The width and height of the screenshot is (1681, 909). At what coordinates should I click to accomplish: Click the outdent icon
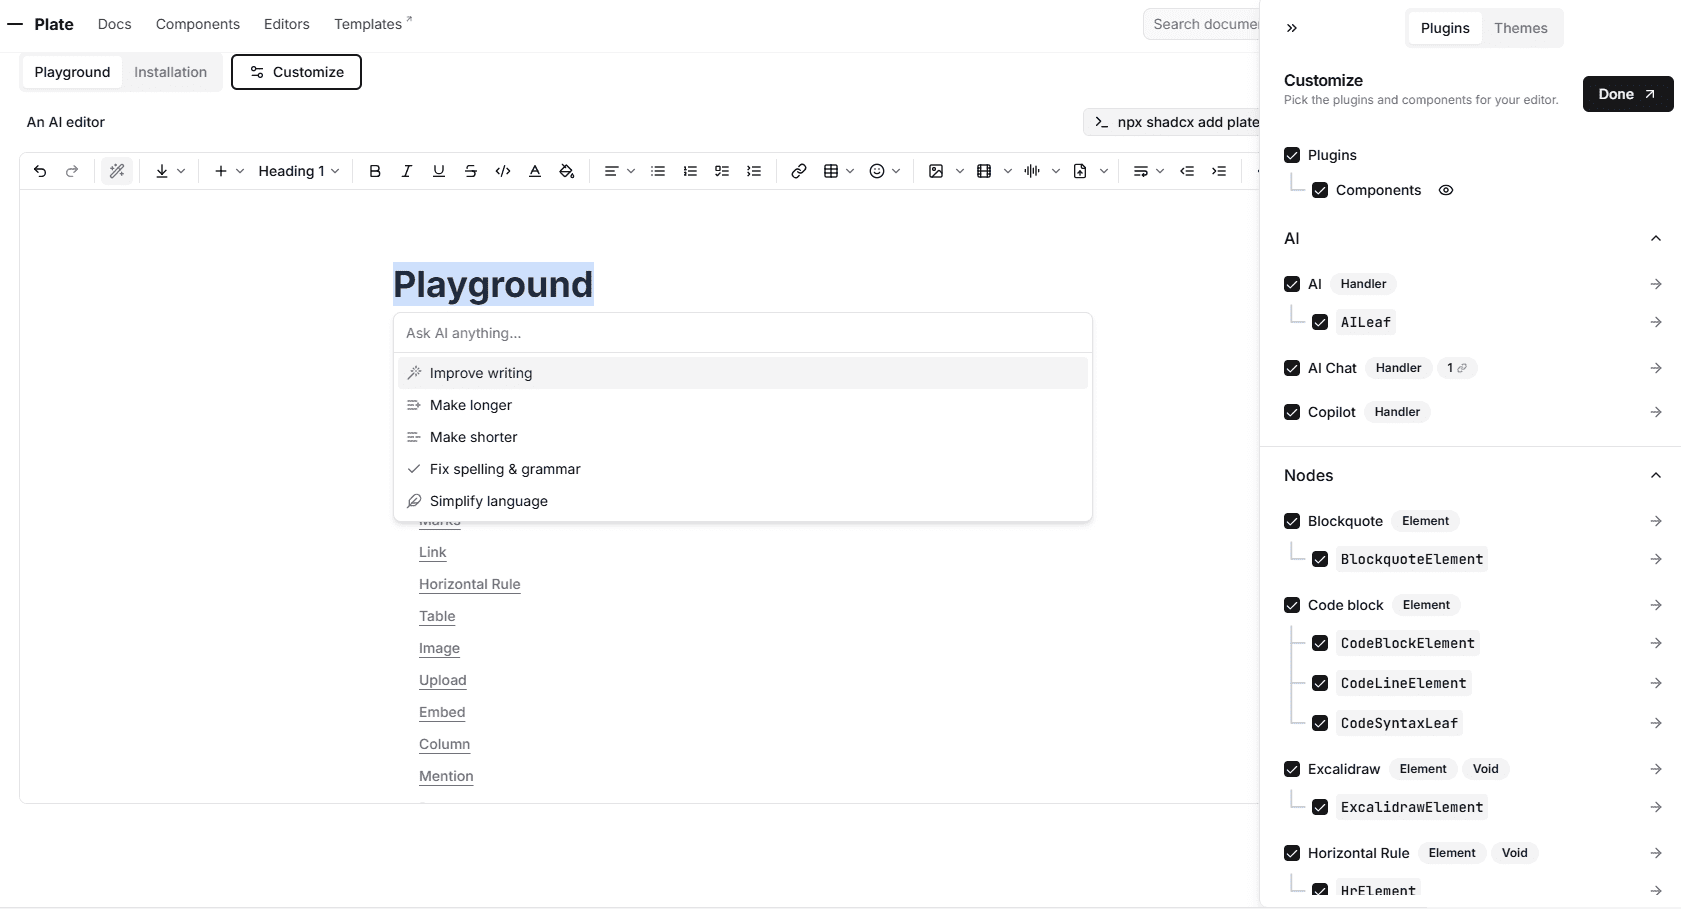[1187, 171]
